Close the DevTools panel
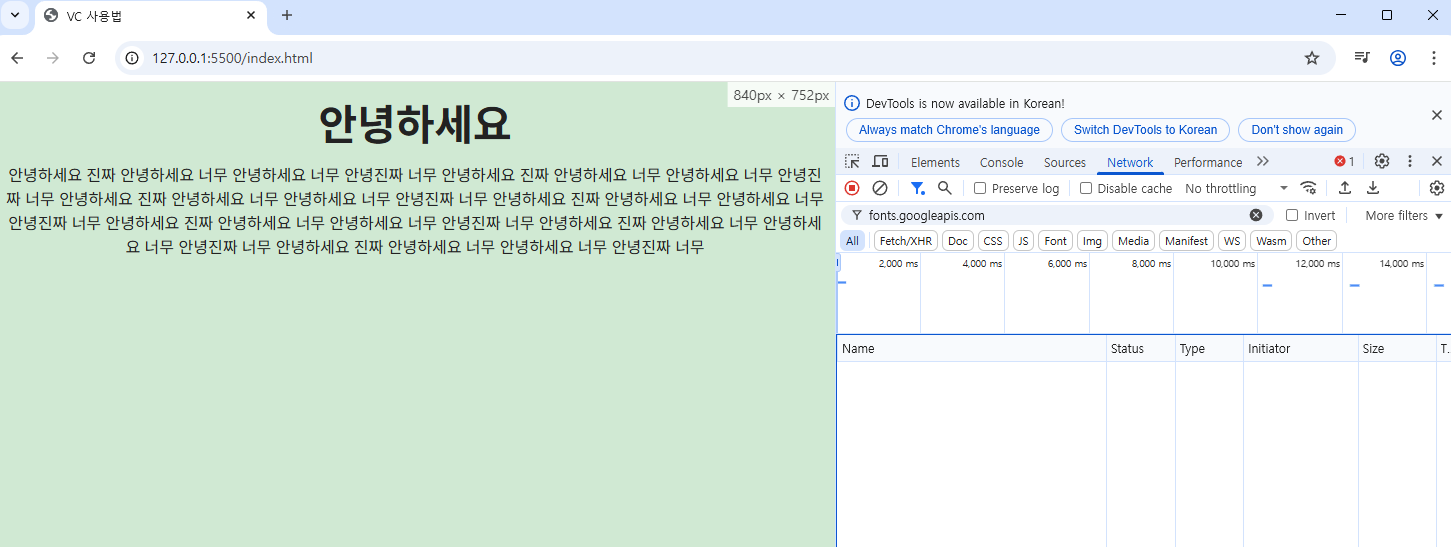The width and height of the screenshot is (1451, 547). pyautogui.click(x=1437, y=161)
